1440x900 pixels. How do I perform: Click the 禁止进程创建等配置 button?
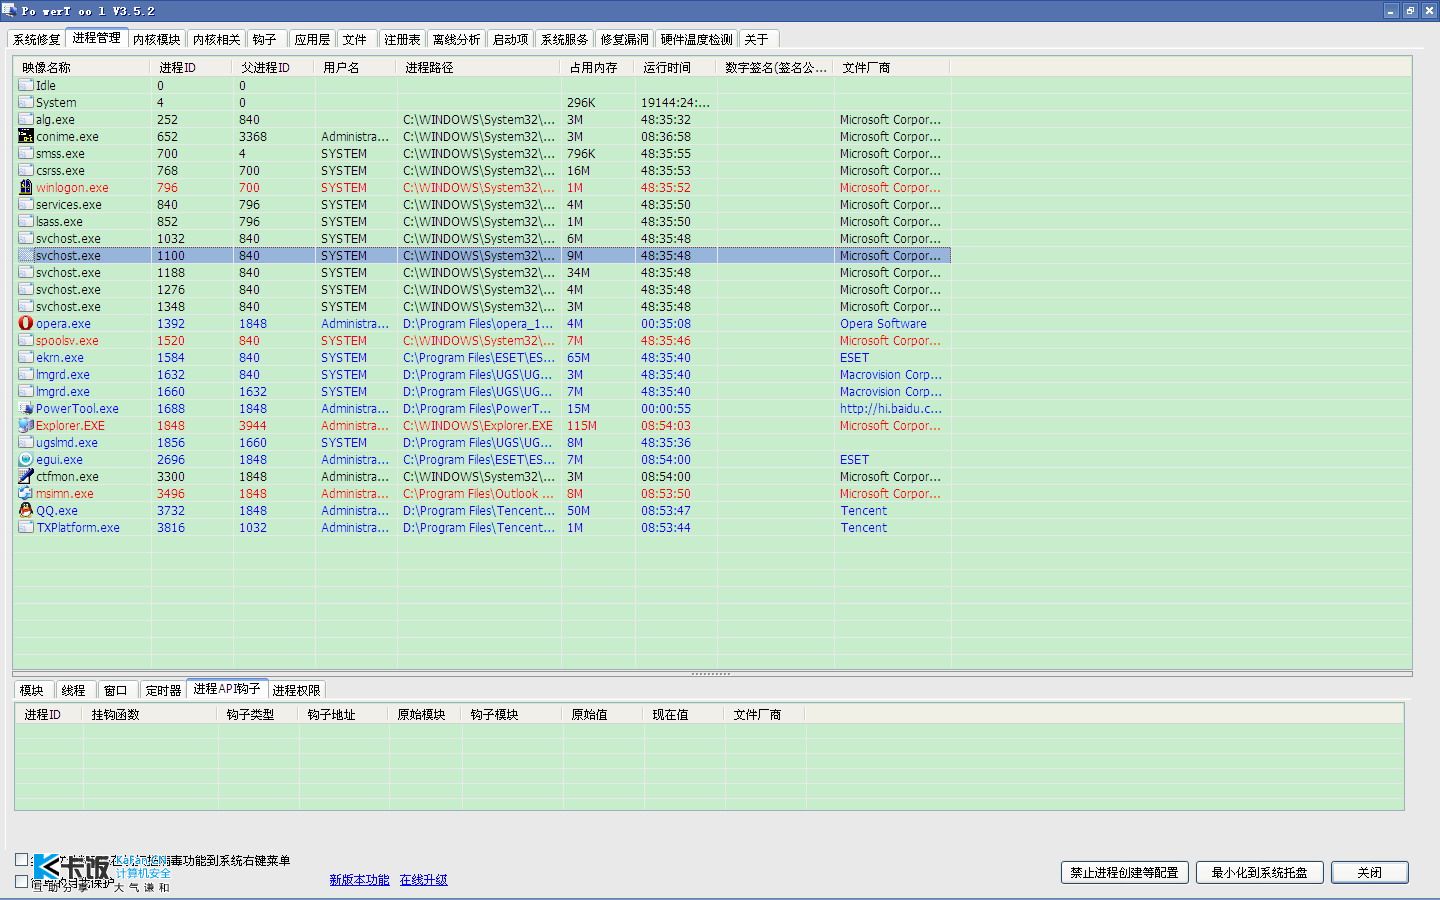coord(1125,872)
